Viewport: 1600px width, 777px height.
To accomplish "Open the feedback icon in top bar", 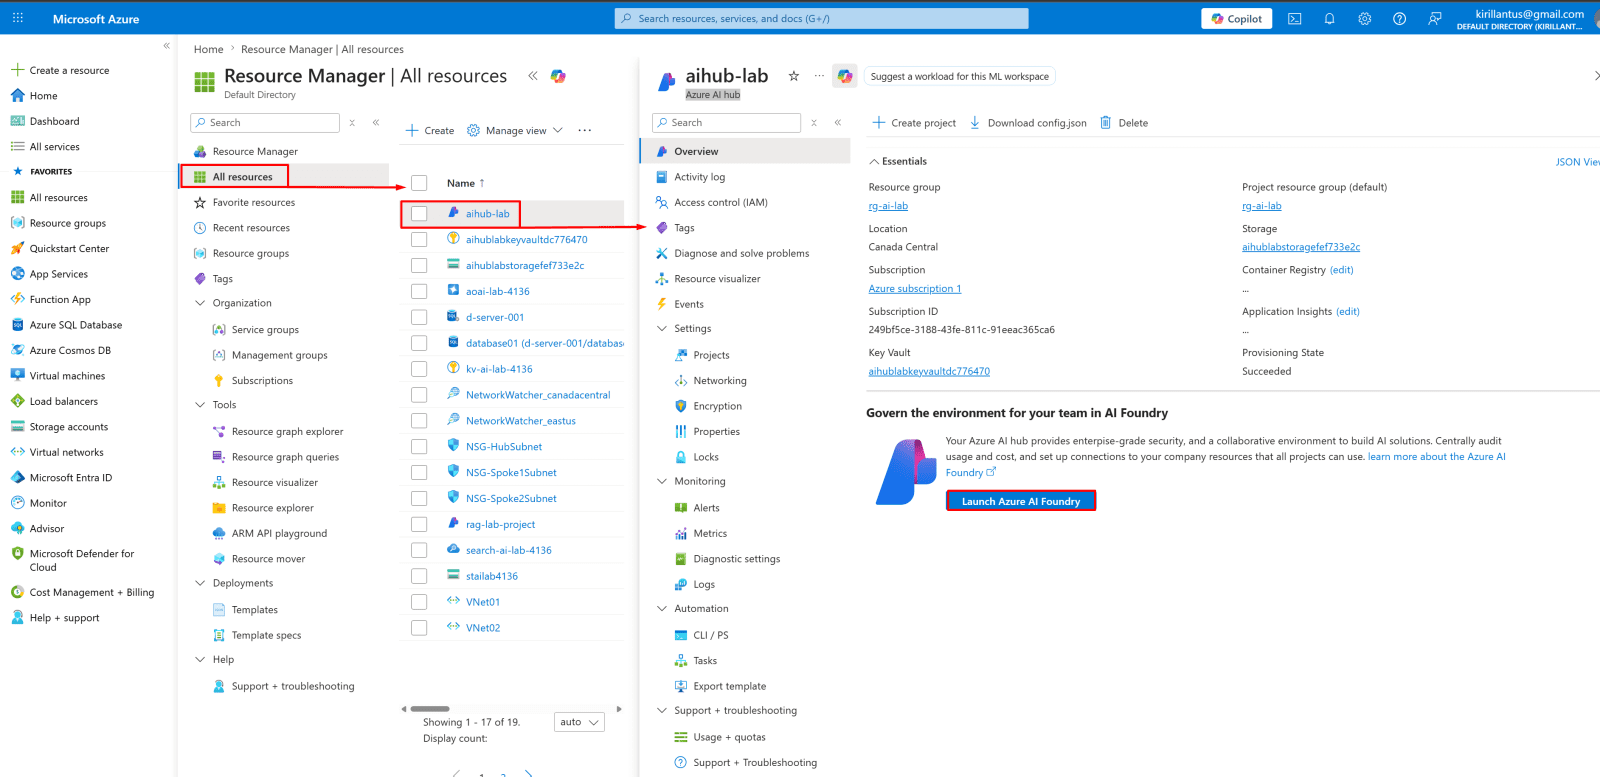I will point(1434,18).
